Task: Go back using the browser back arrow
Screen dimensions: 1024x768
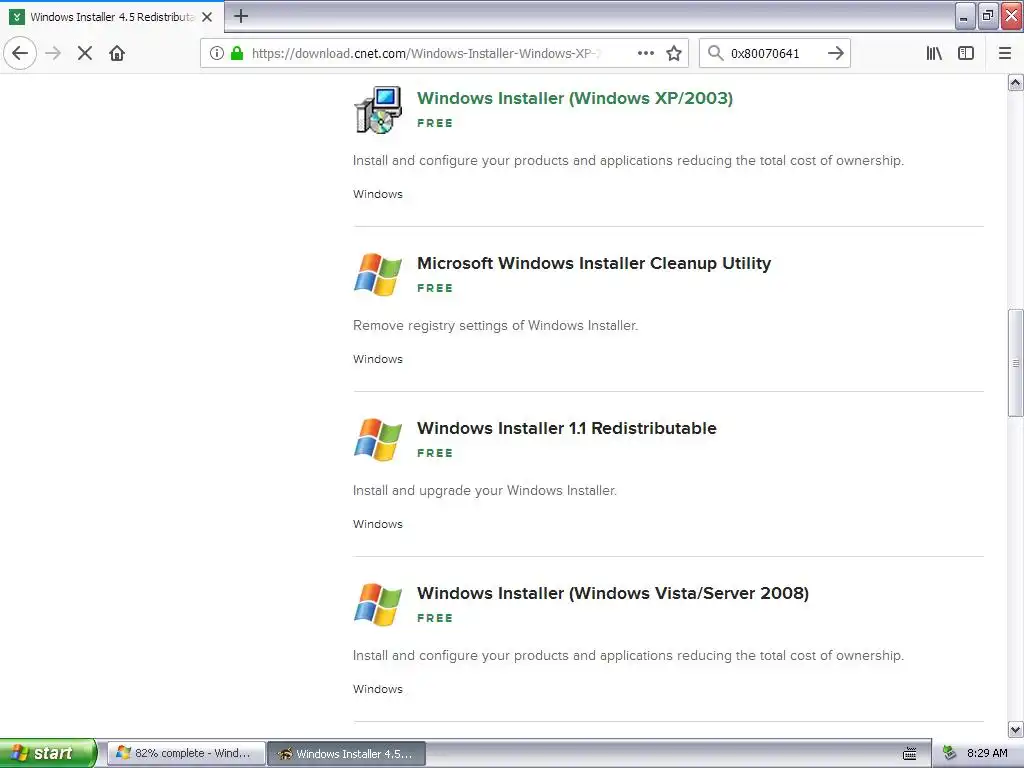Action: click(20, 53)
